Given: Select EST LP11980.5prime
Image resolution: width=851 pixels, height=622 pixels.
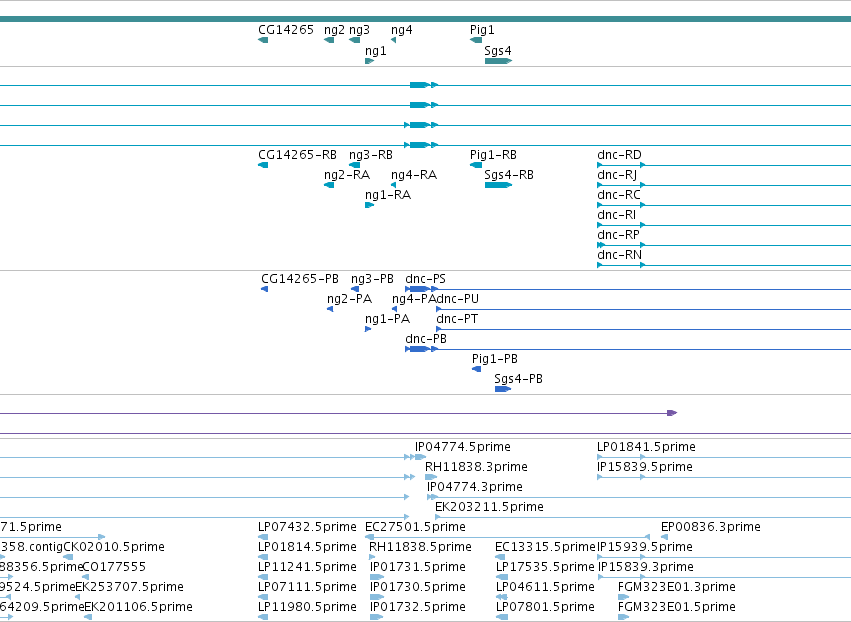Looking at the screenshot, I should [307, 607].
